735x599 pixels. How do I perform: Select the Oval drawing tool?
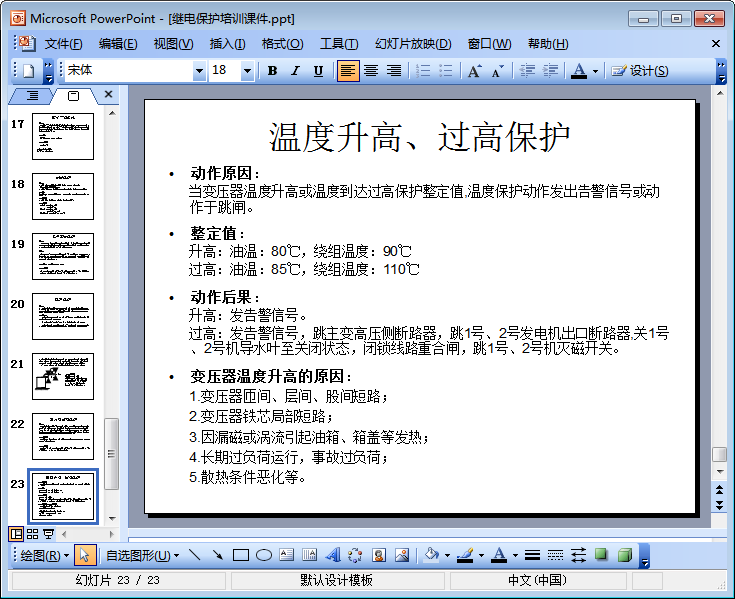point(264,555)
